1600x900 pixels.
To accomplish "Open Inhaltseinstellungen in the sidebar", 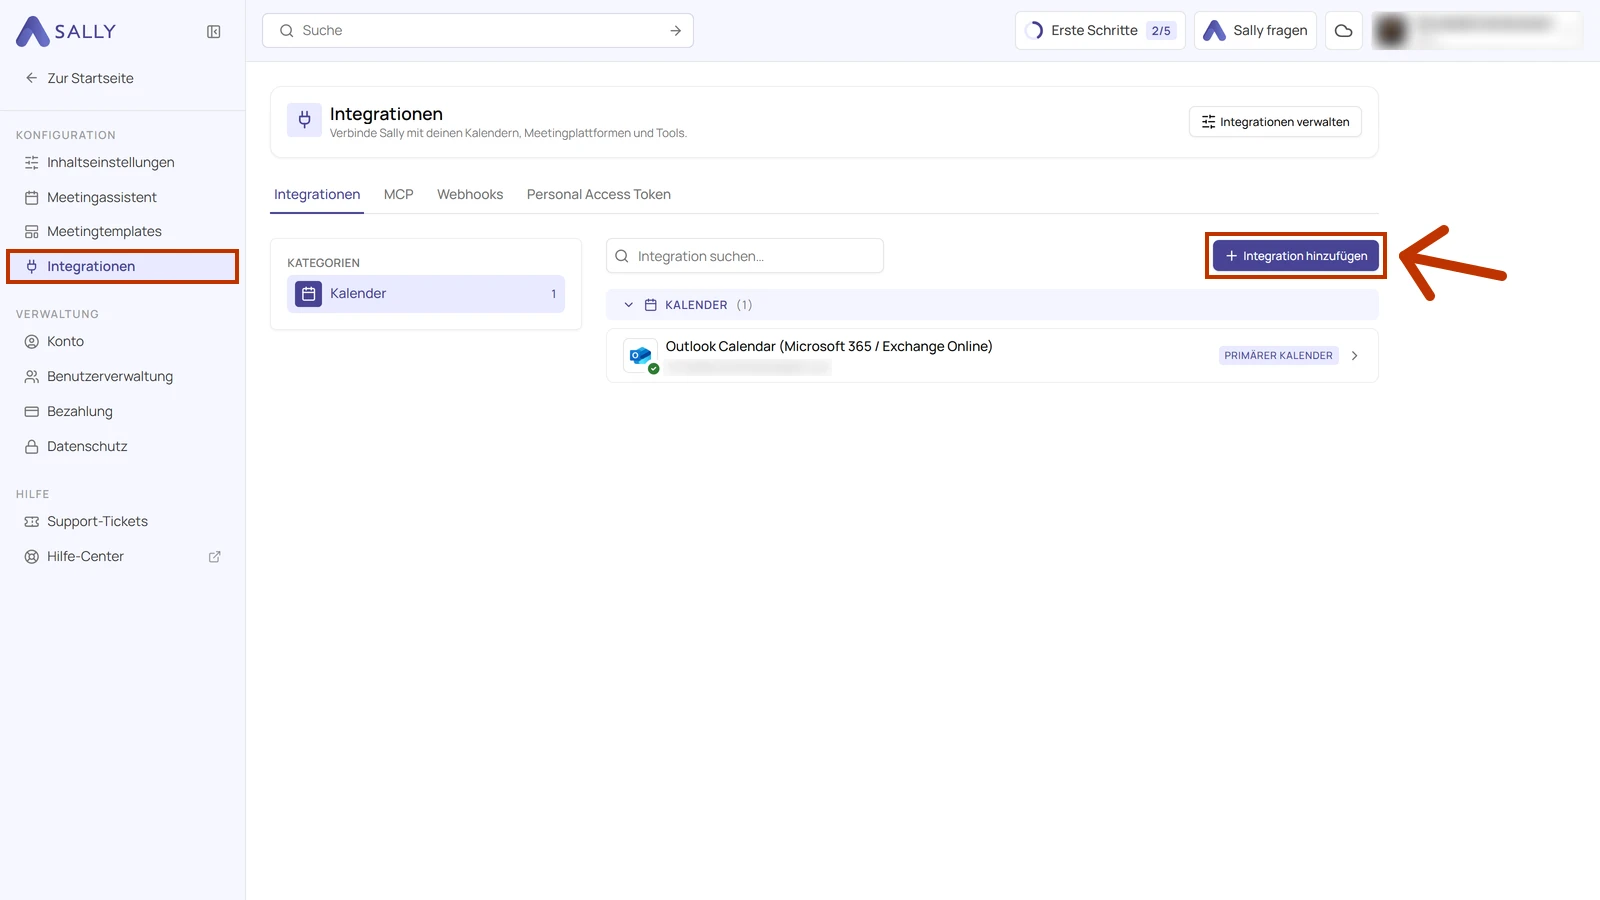I will tap(122, 162).
